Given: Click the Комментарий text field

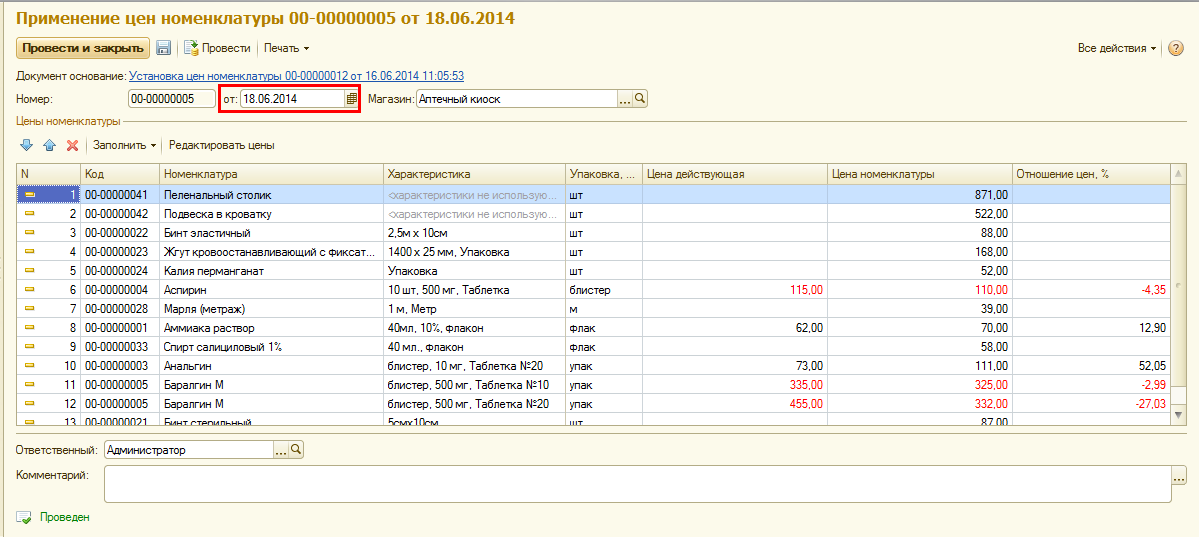Looking at the screenshot, I should click(x=636, y=484).
